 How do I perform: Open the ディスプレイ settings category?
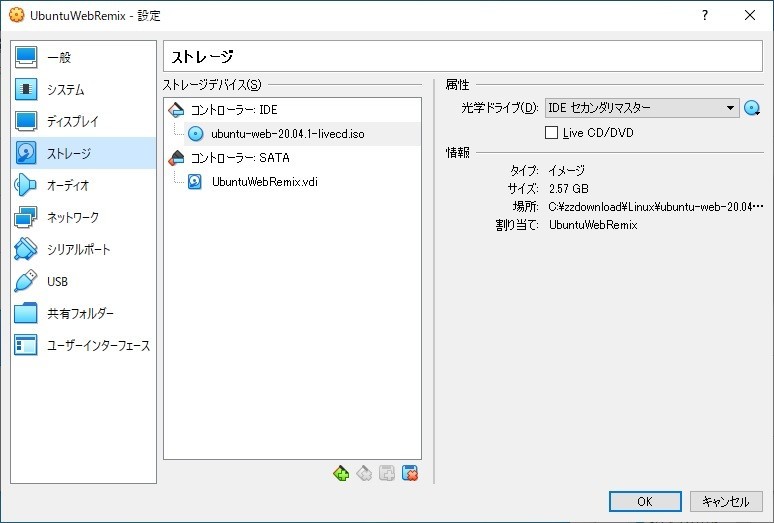pos(83,121)
